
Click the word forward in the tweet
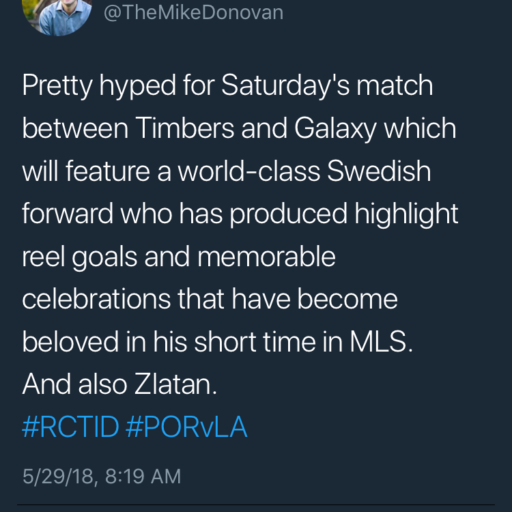68,214
